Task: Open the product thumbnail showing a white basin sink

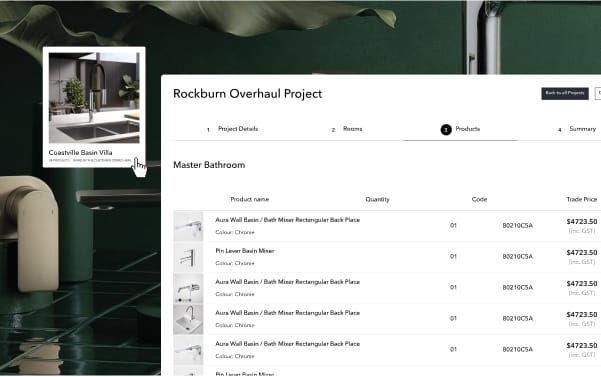Action: pyautogui.click(x=188, y=319)
